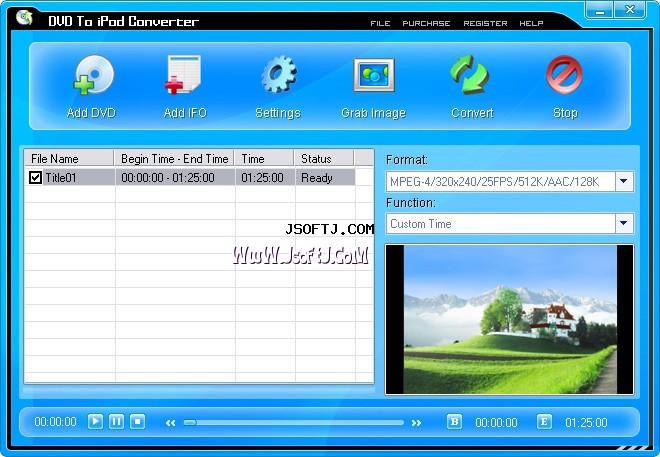Click the Grab Image picture icon
This screenshot has height=457, width=660.
374,75
